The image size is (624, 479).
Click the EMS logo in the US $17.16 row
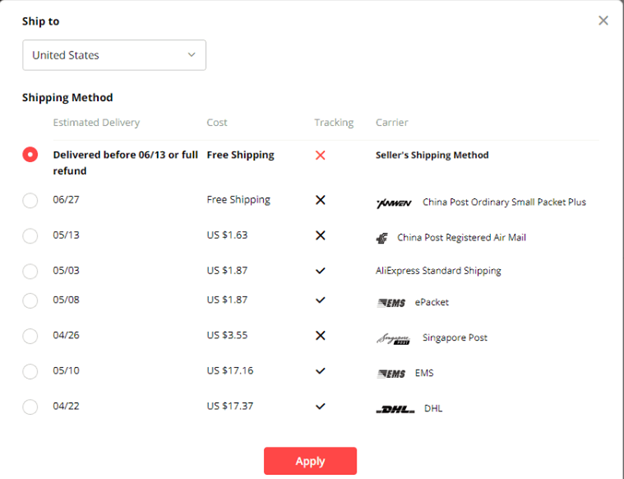pos(391,373)
